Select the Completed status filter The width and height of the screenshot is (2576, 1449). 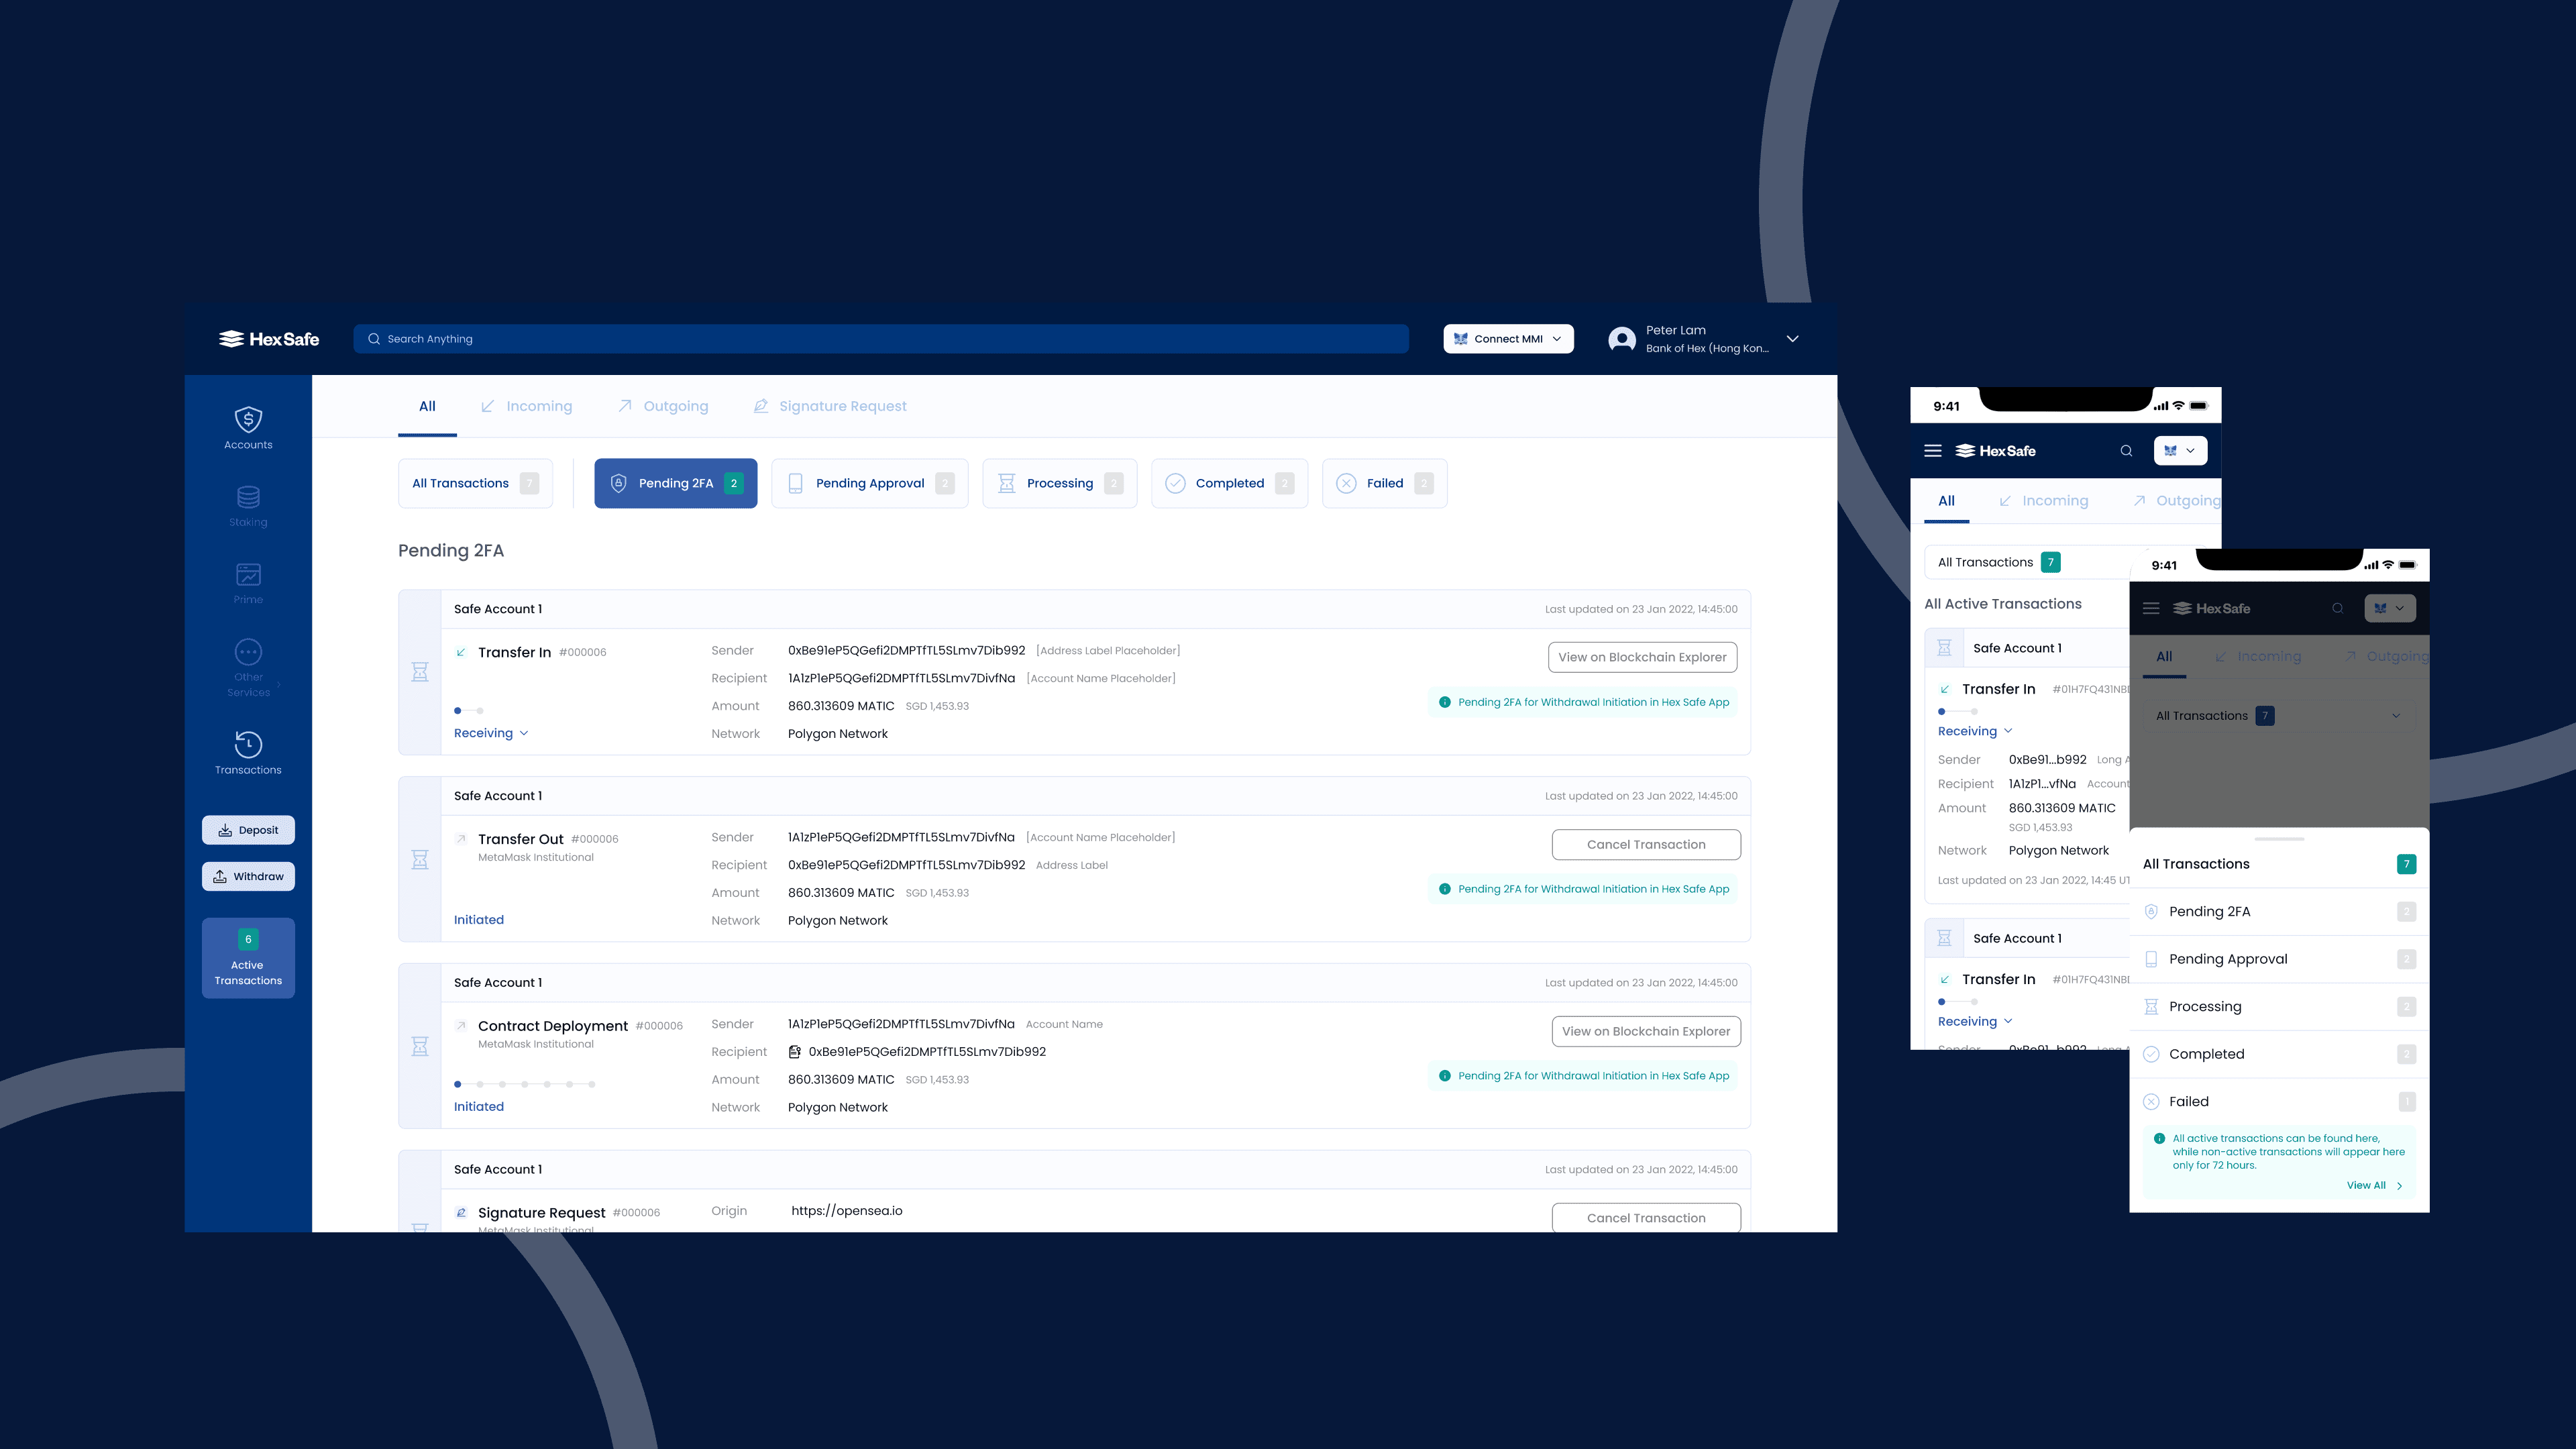(x=1229, y=483)
